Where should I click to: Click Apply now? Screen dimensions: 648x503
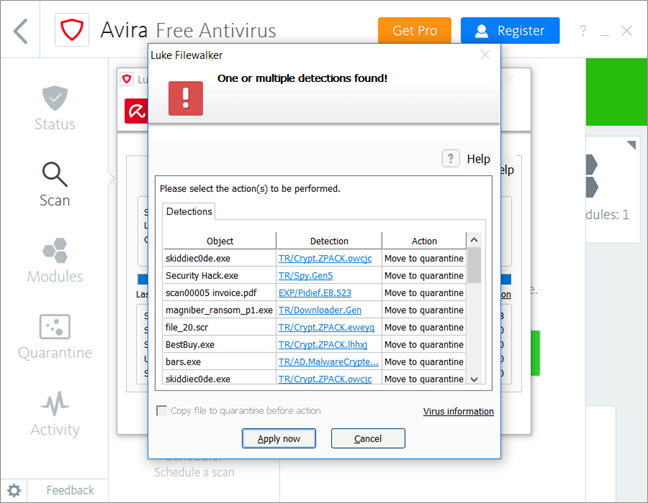point(279,439)
